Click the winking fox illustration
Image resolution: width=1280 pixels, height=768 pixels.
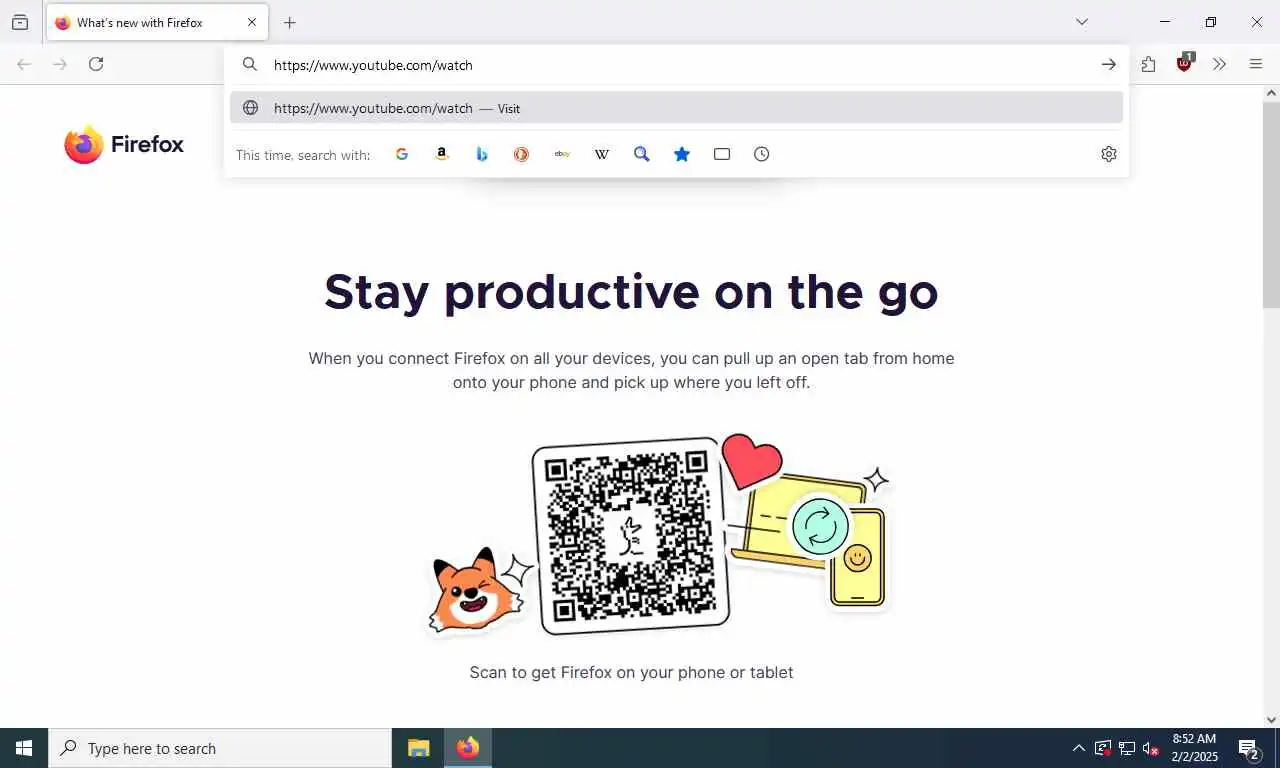476,590
